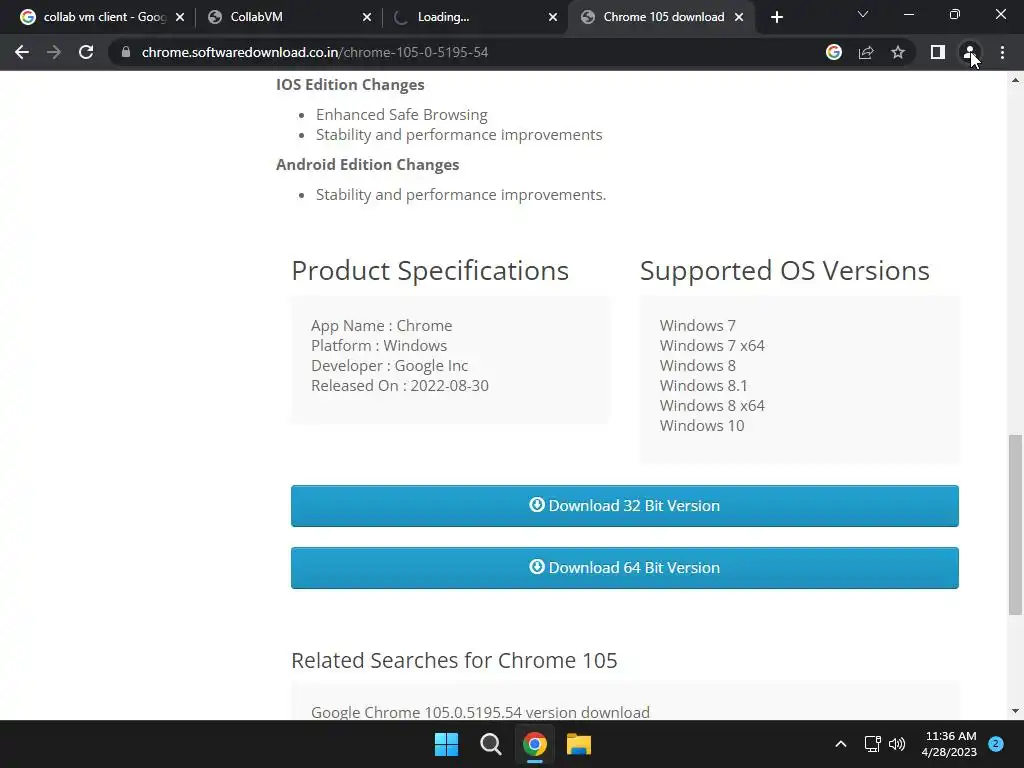Open the volume tray icon
Viewport: 1024px width, 768px height.
897,744
